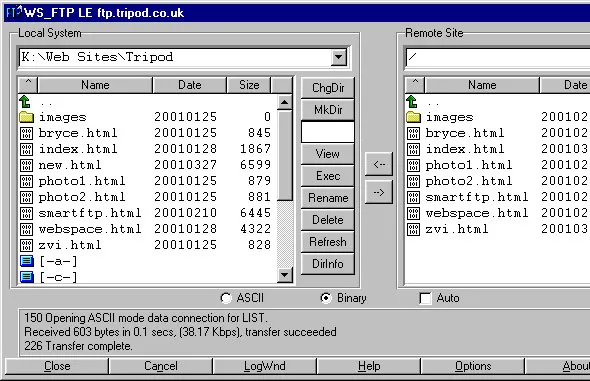Click the local images folder icon

[x=26, y=117]
